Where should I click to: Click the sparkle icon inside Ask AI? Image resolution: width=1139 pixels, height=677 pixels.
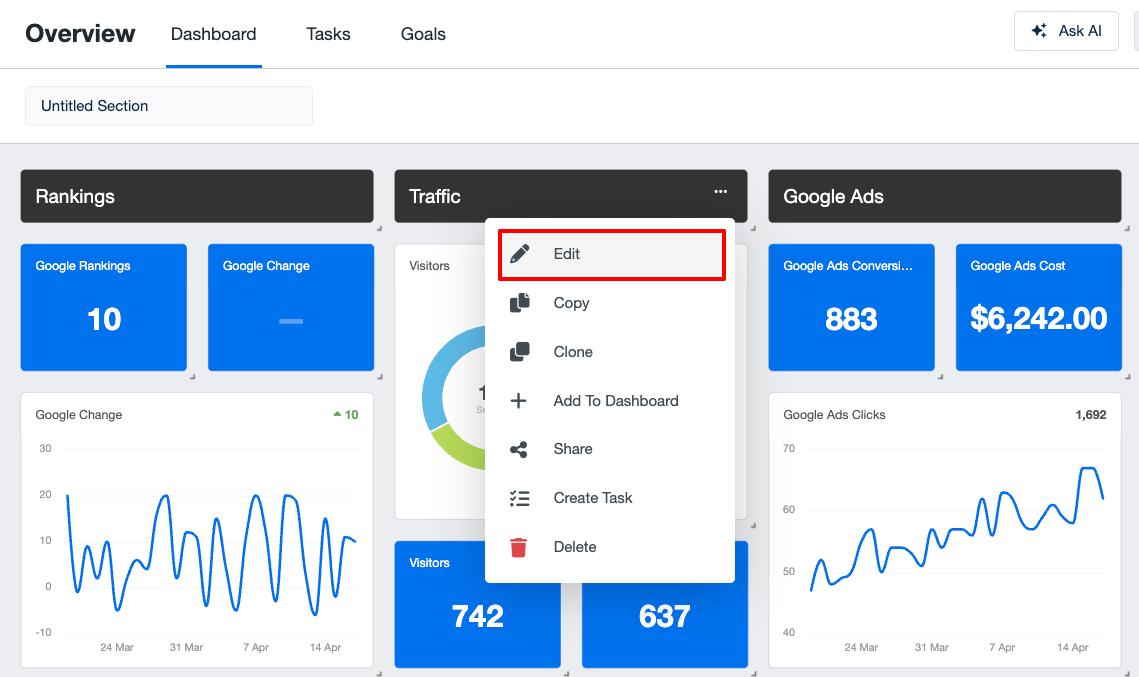1040,31
